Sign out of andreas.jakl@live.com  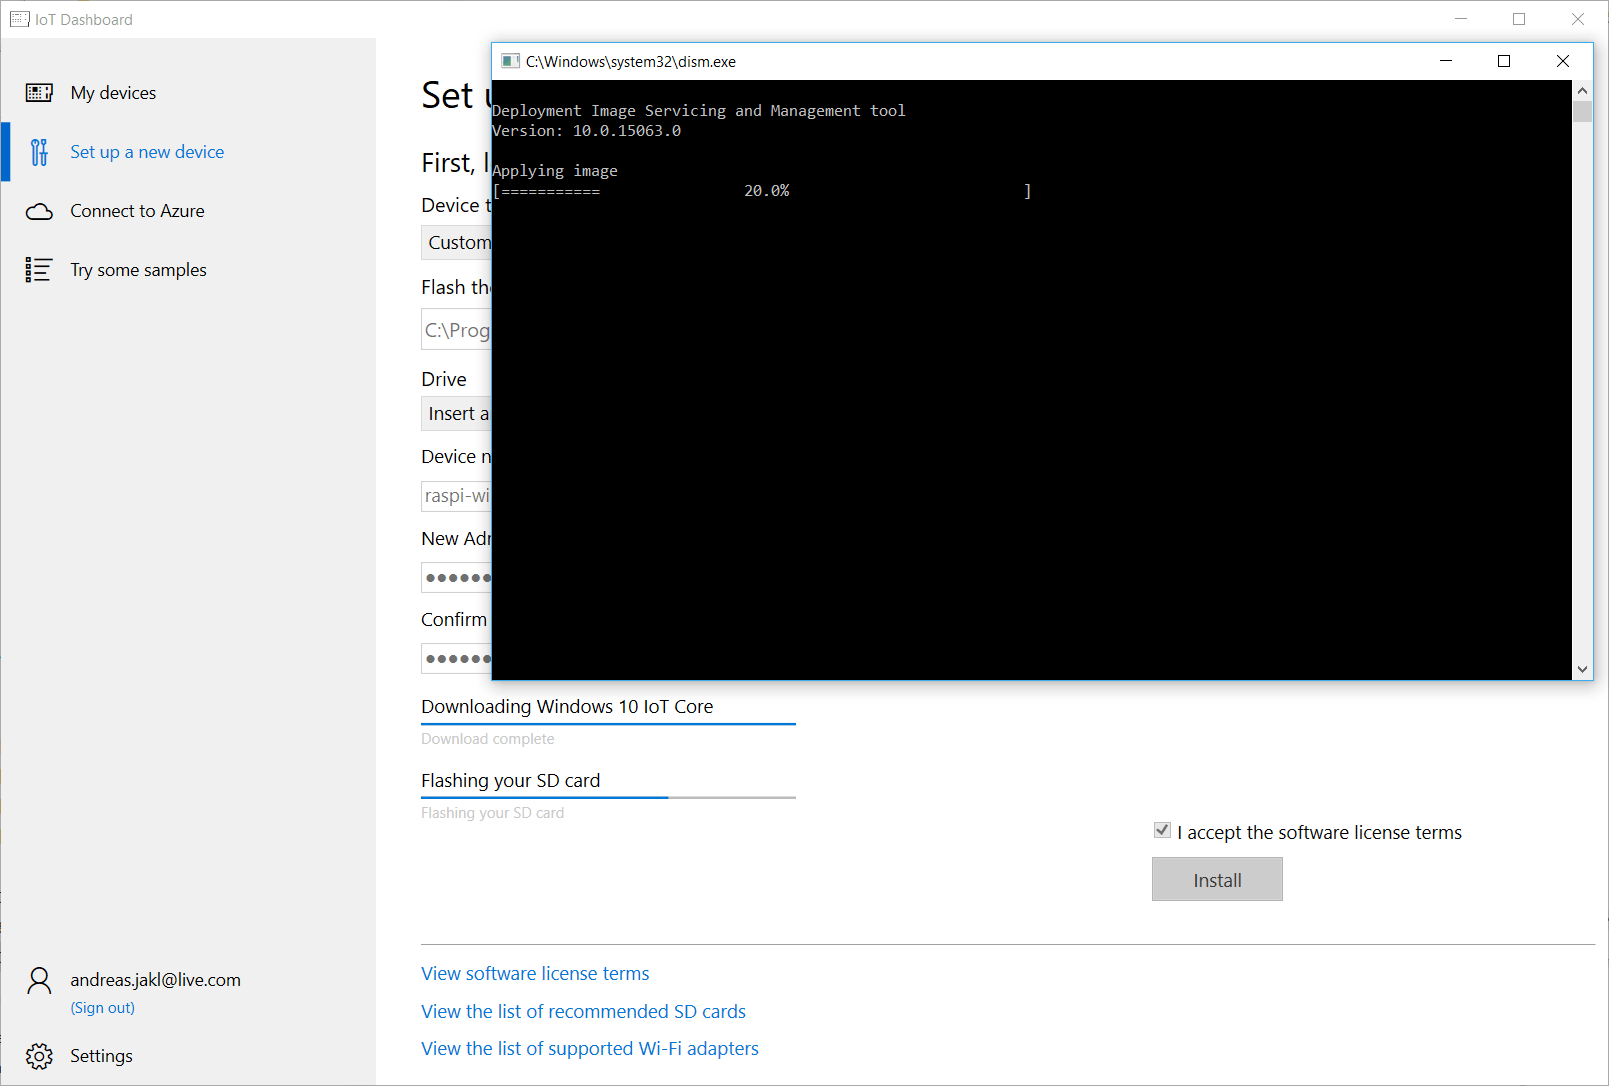coord(102,1007)
